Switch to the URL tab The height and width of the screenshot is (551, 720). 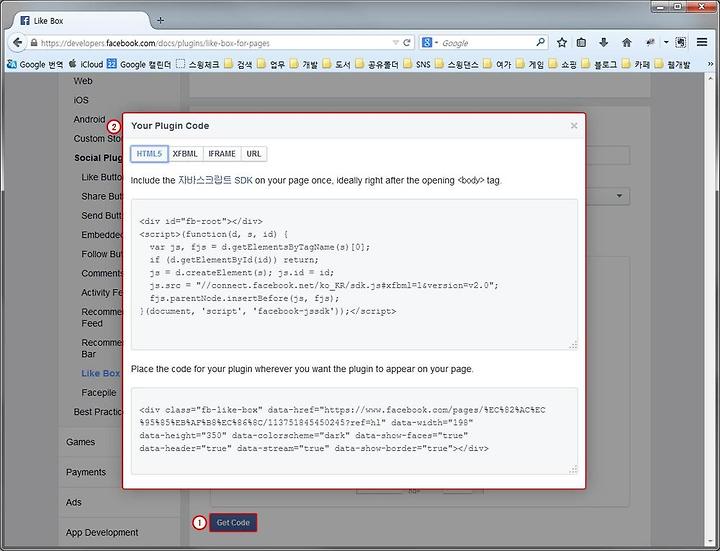tap(253, 154)
